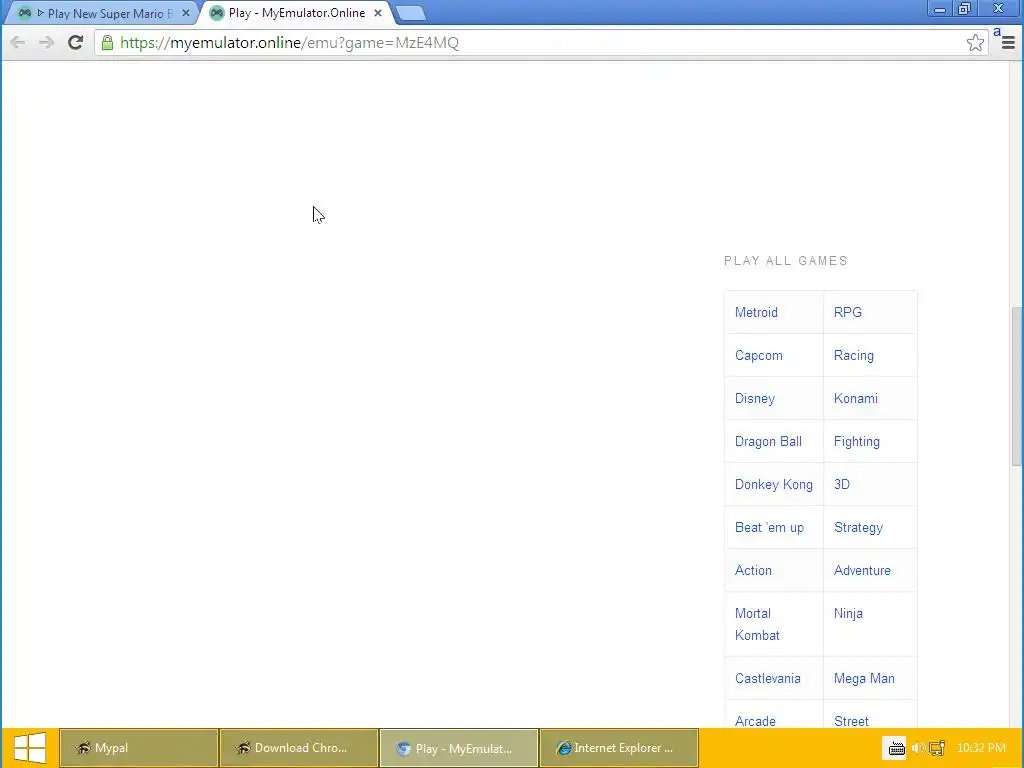The width and height of the screenshot is (1024, 768).
Task: Open the on-screen keyboard tray icon
Action: point(896,748)
